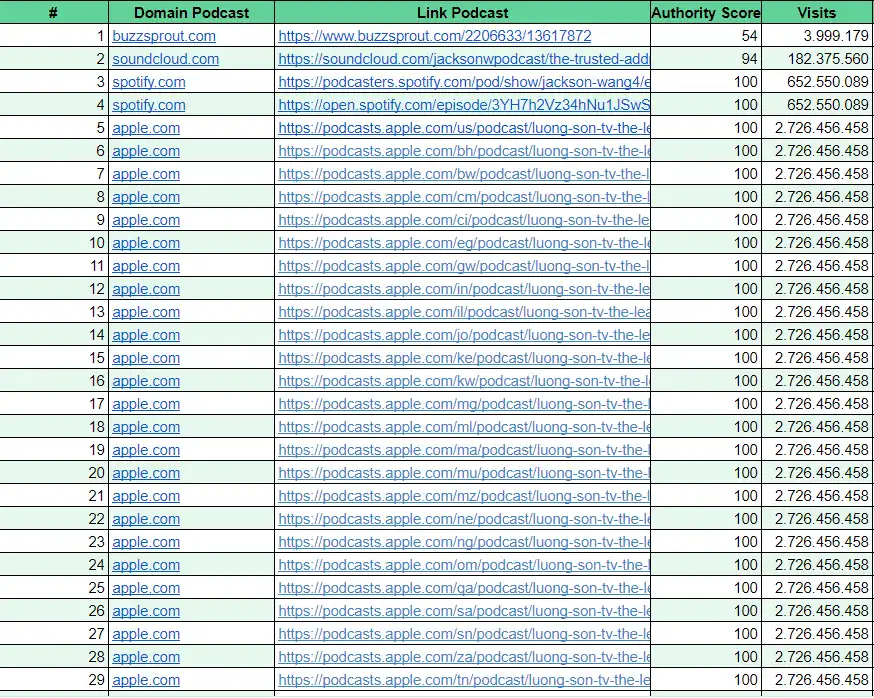Open the podcasts.apple.com/mu podcast link

point(464,473)
